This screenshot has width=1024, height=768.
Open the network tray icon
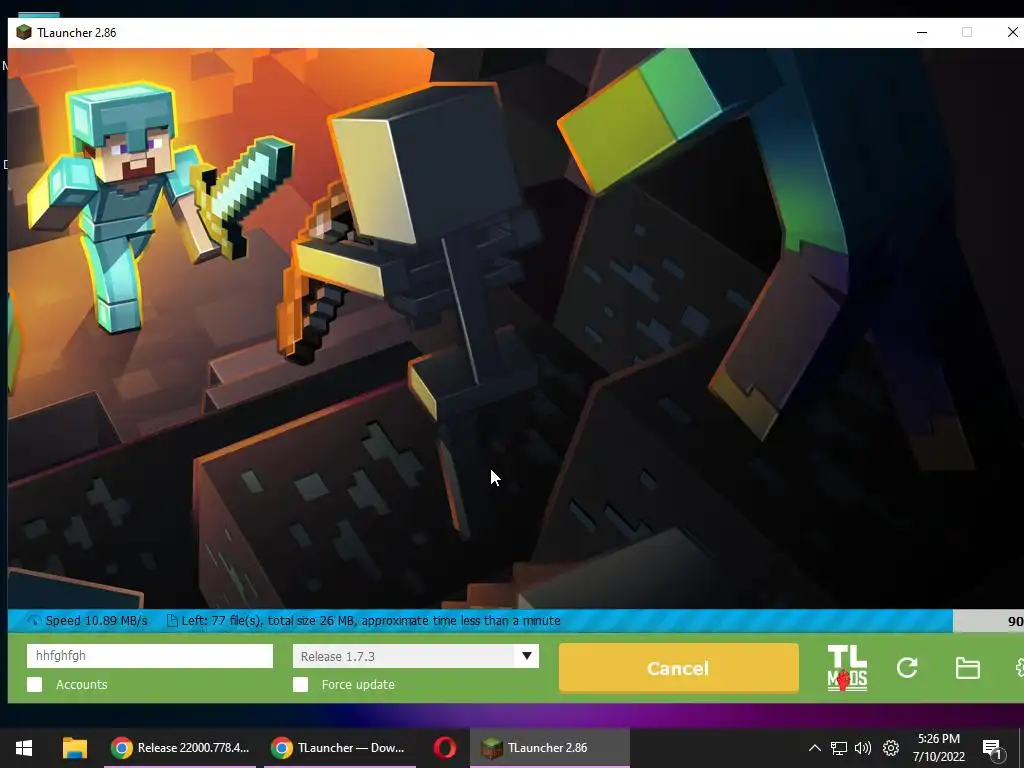[839, 748]
